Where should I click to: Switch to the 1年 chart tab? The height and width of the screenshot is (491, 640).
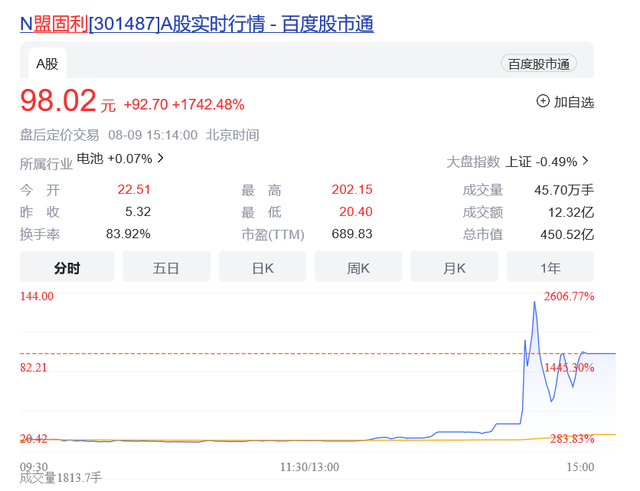tap(550, 268)
